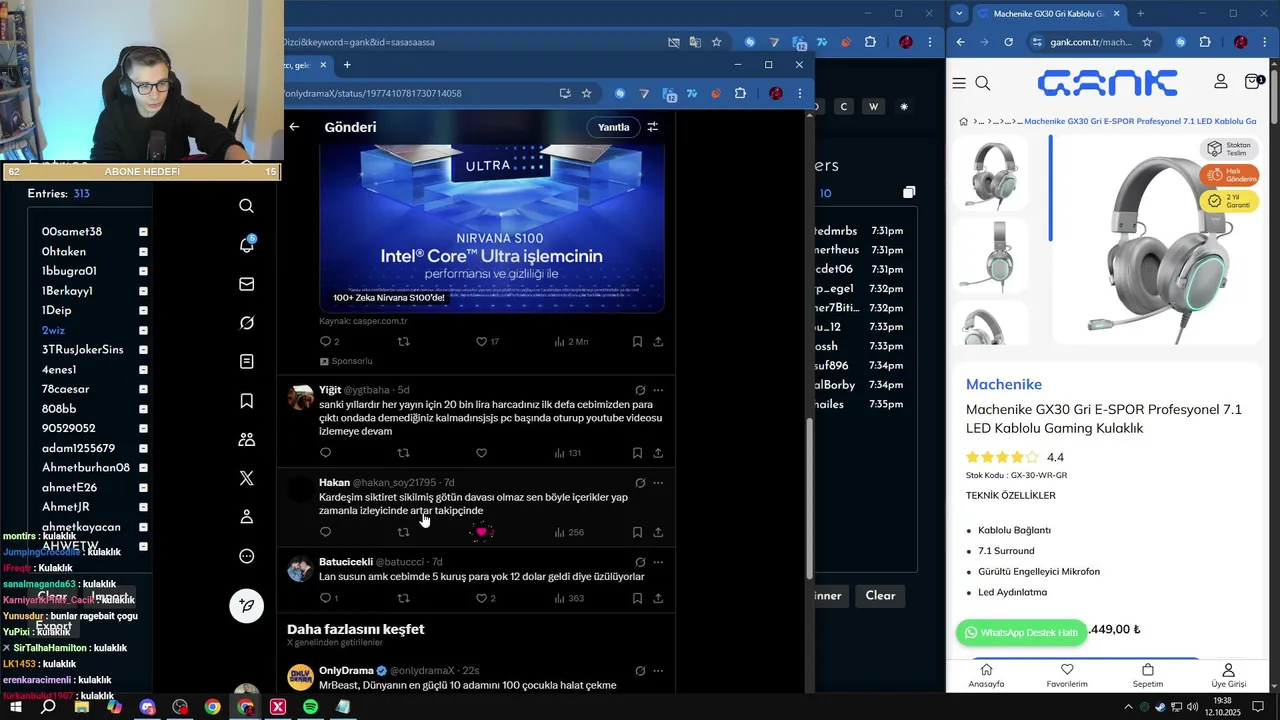Like Yiğit's comment

click(481, 452)
